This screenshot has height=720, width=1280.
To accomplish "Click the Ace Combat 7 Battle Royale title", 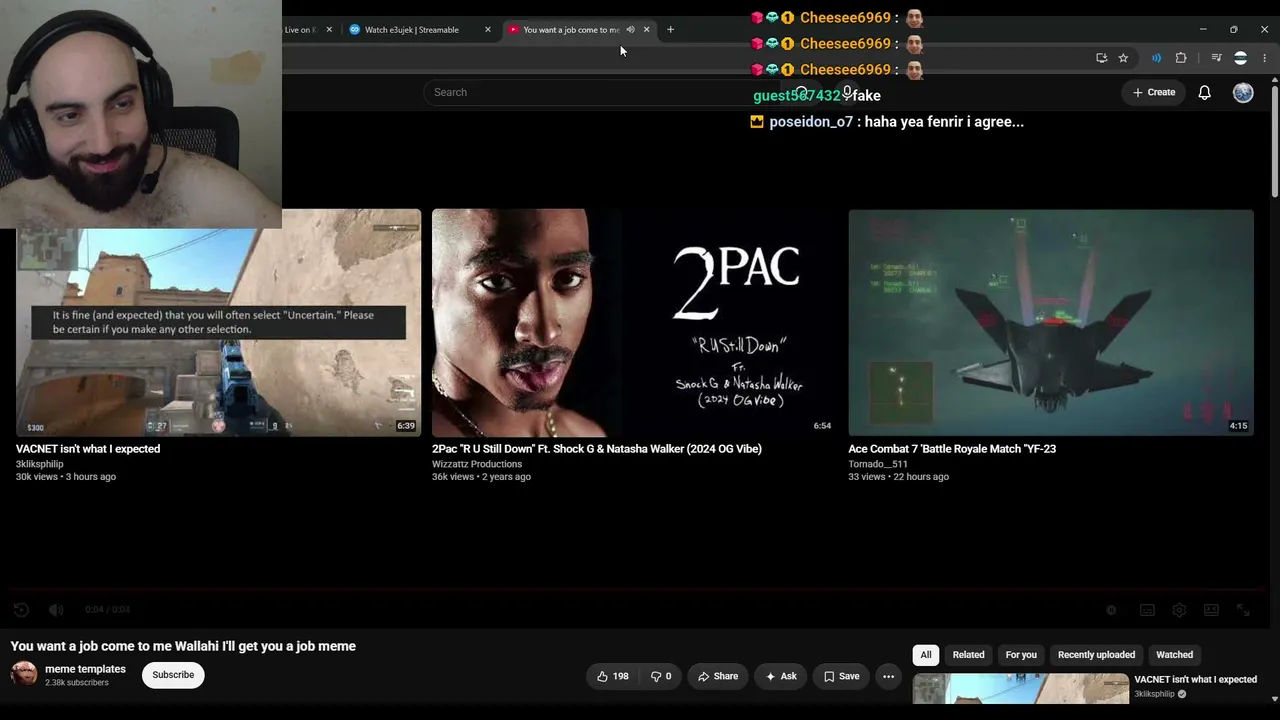I will tap(952, 449).
